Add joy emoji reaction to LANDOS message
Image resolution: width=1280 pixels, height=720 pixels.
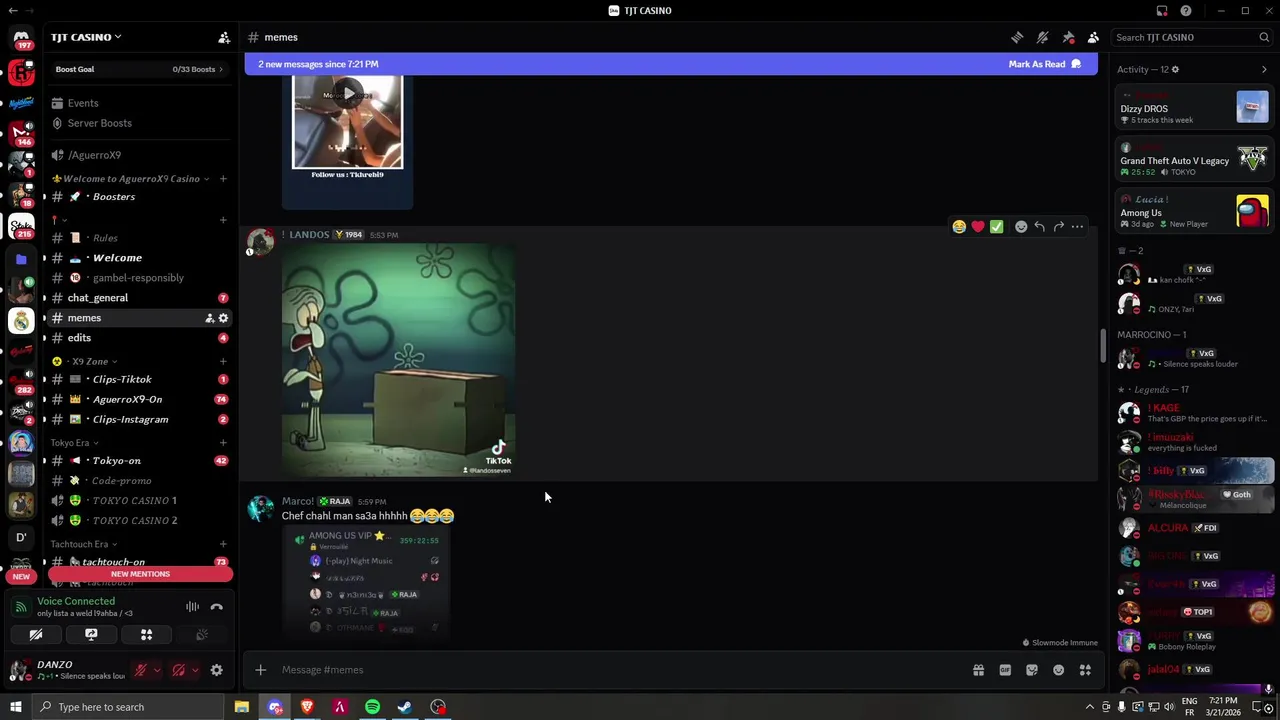point(959,227)
